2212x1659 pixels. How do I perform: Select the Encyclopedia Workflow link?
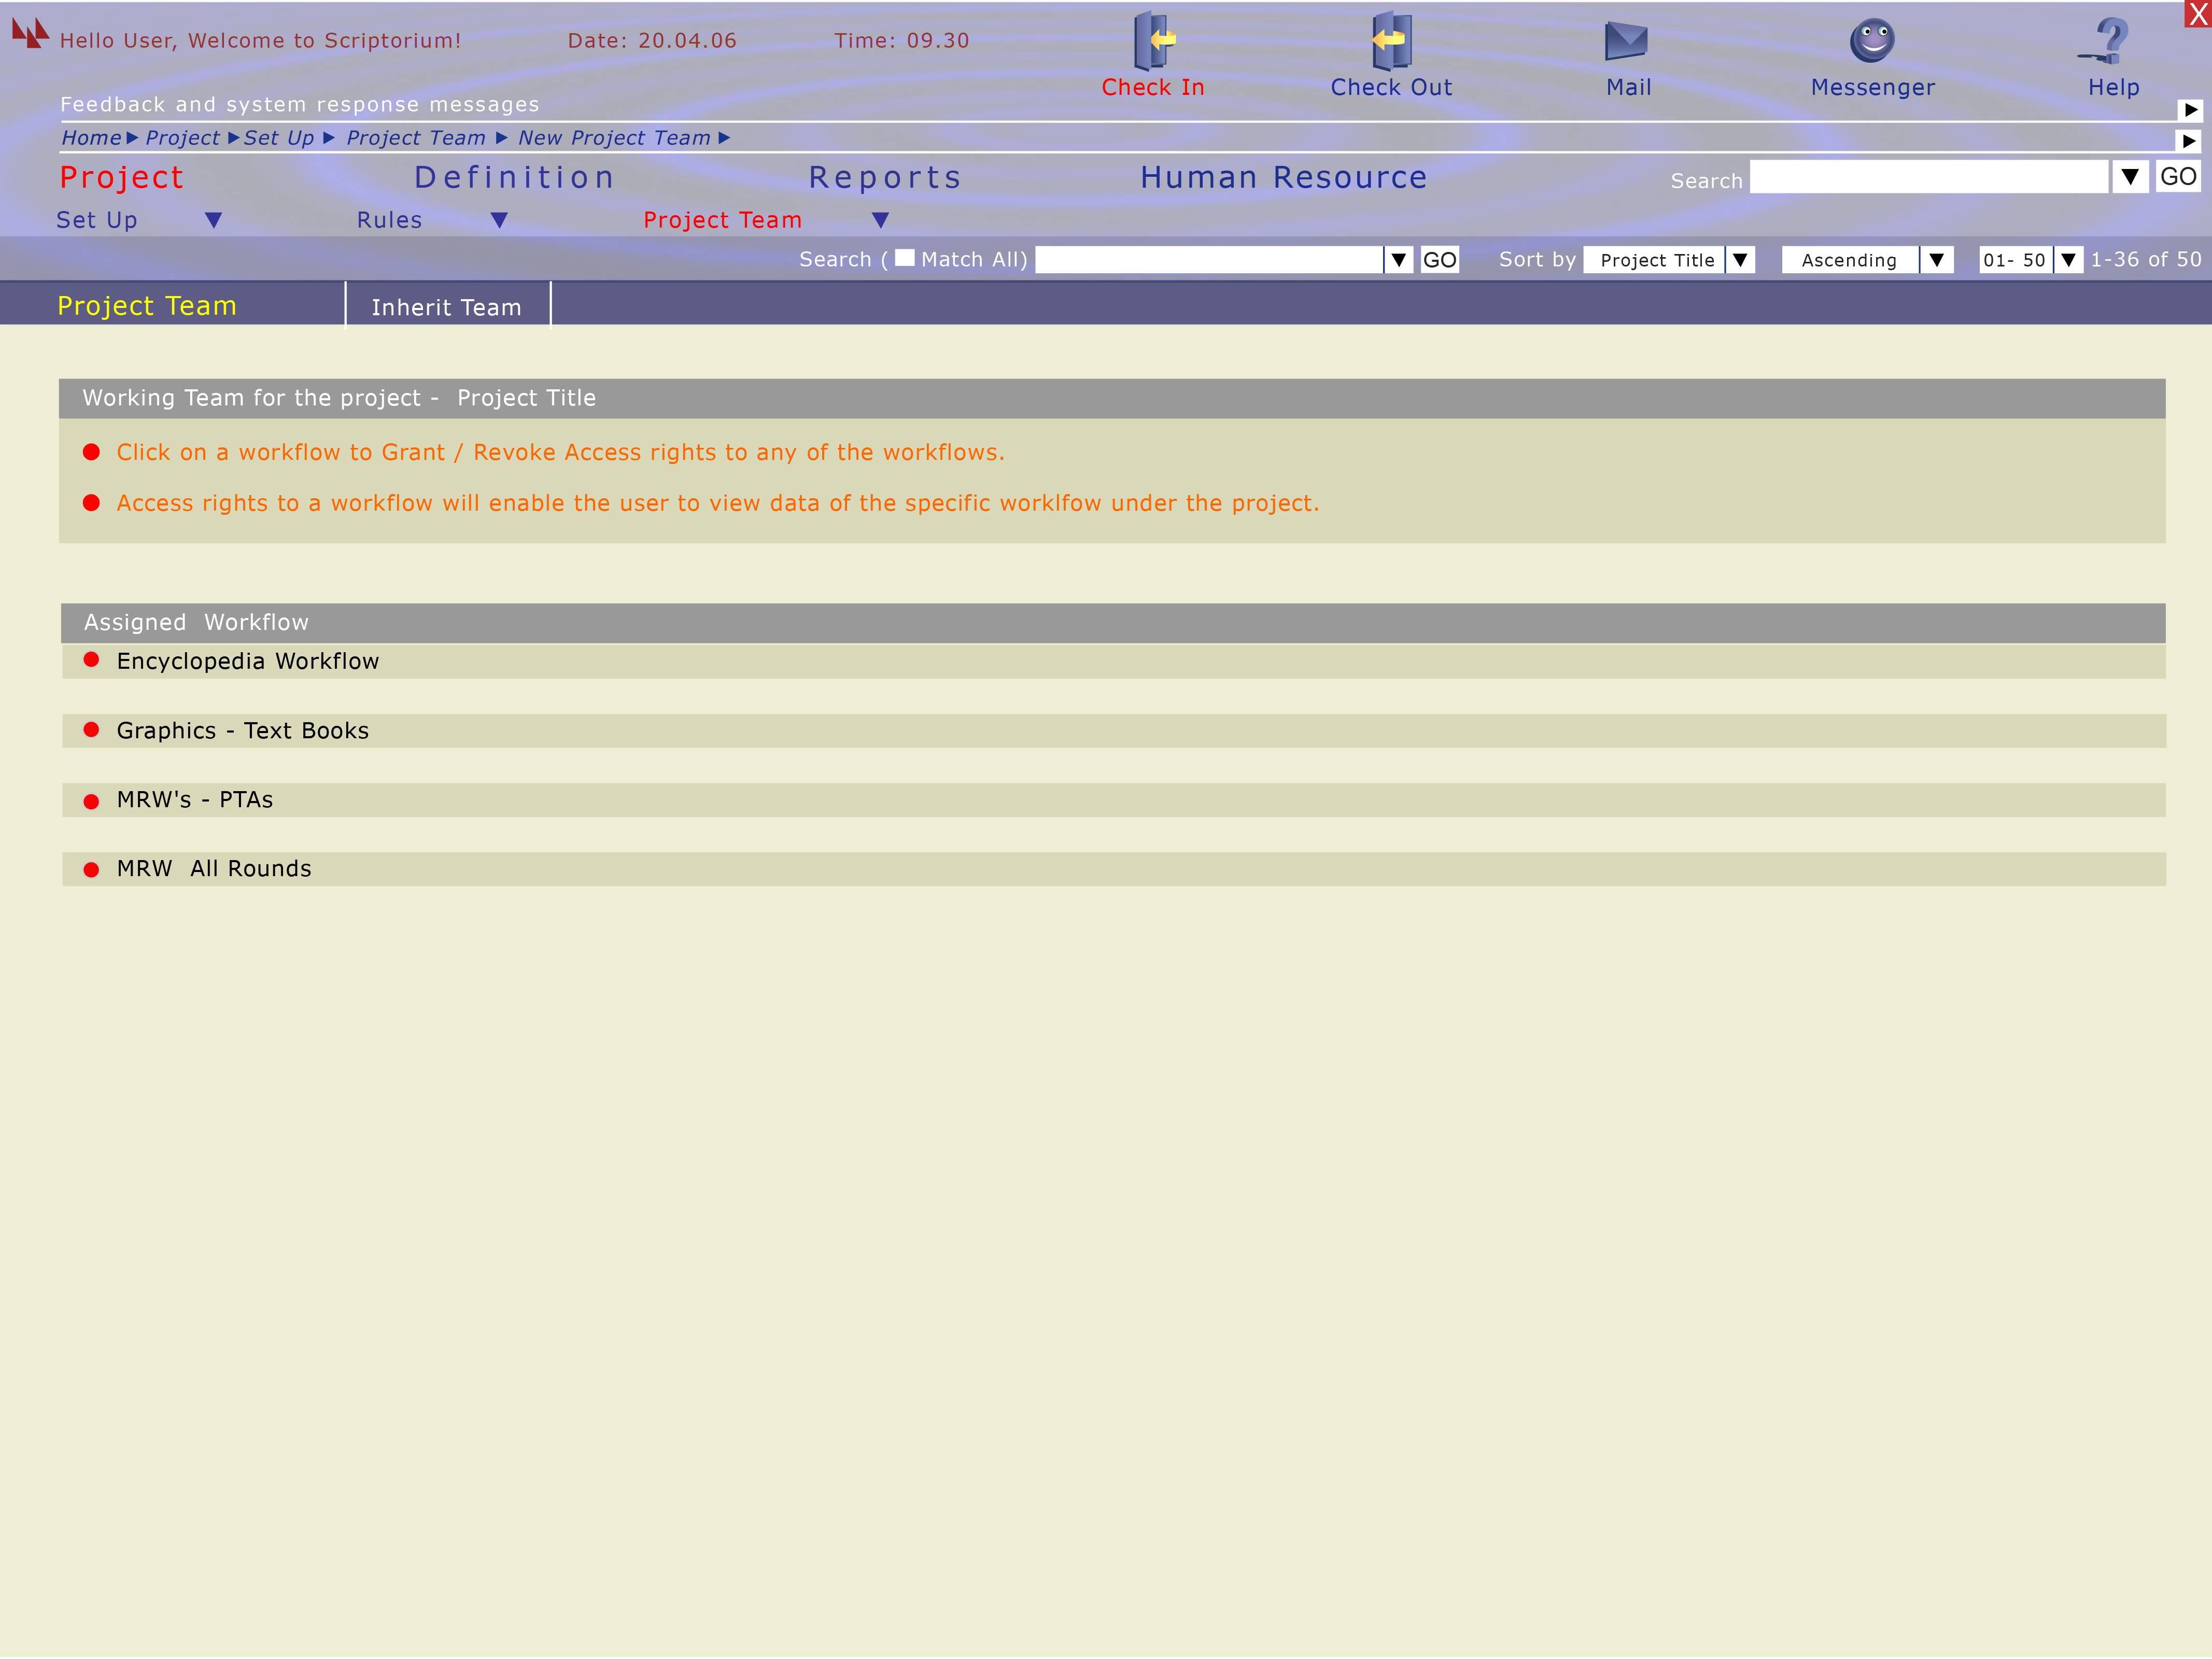(247, 661)
